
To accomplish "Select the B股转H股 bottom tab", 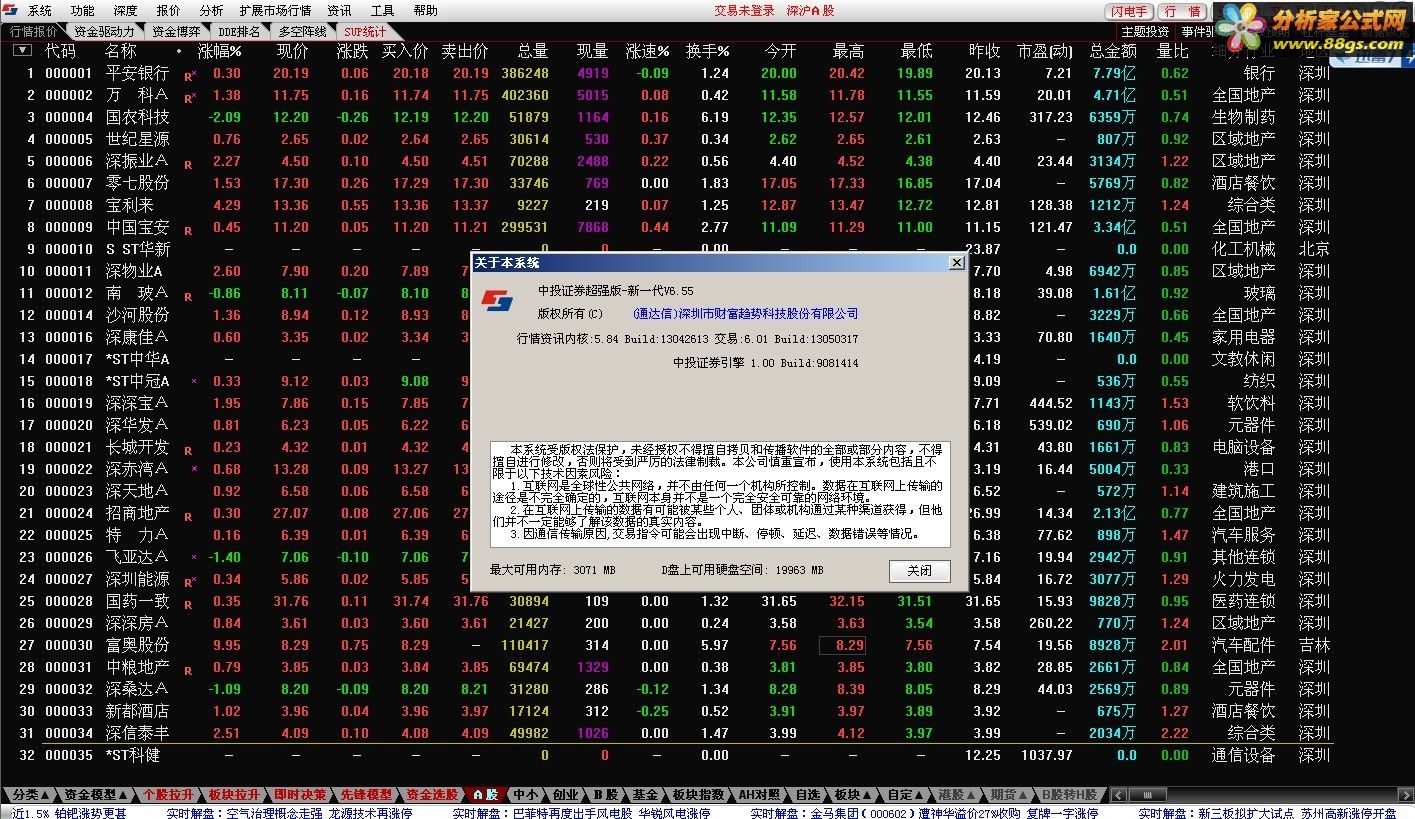I will (x=1070, y=795).
